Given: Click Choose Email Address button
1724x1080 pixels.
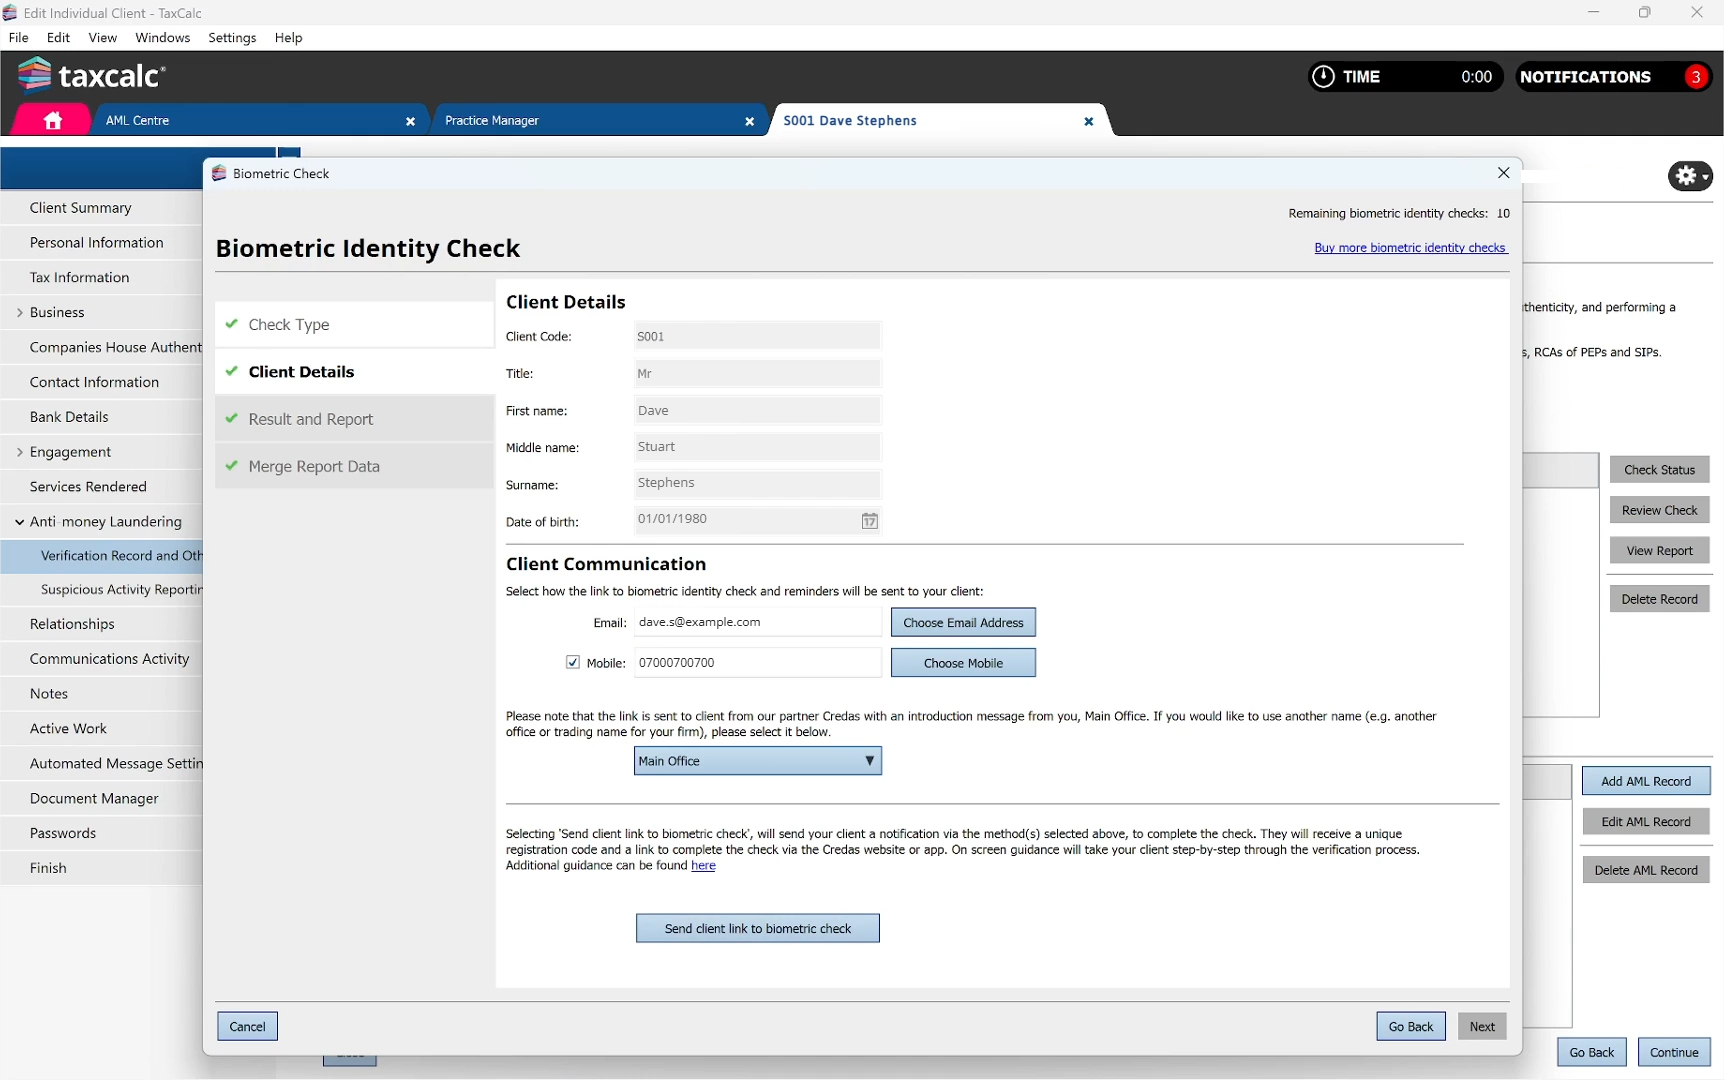Looking at the screenshot, I should tap(963, 622).
